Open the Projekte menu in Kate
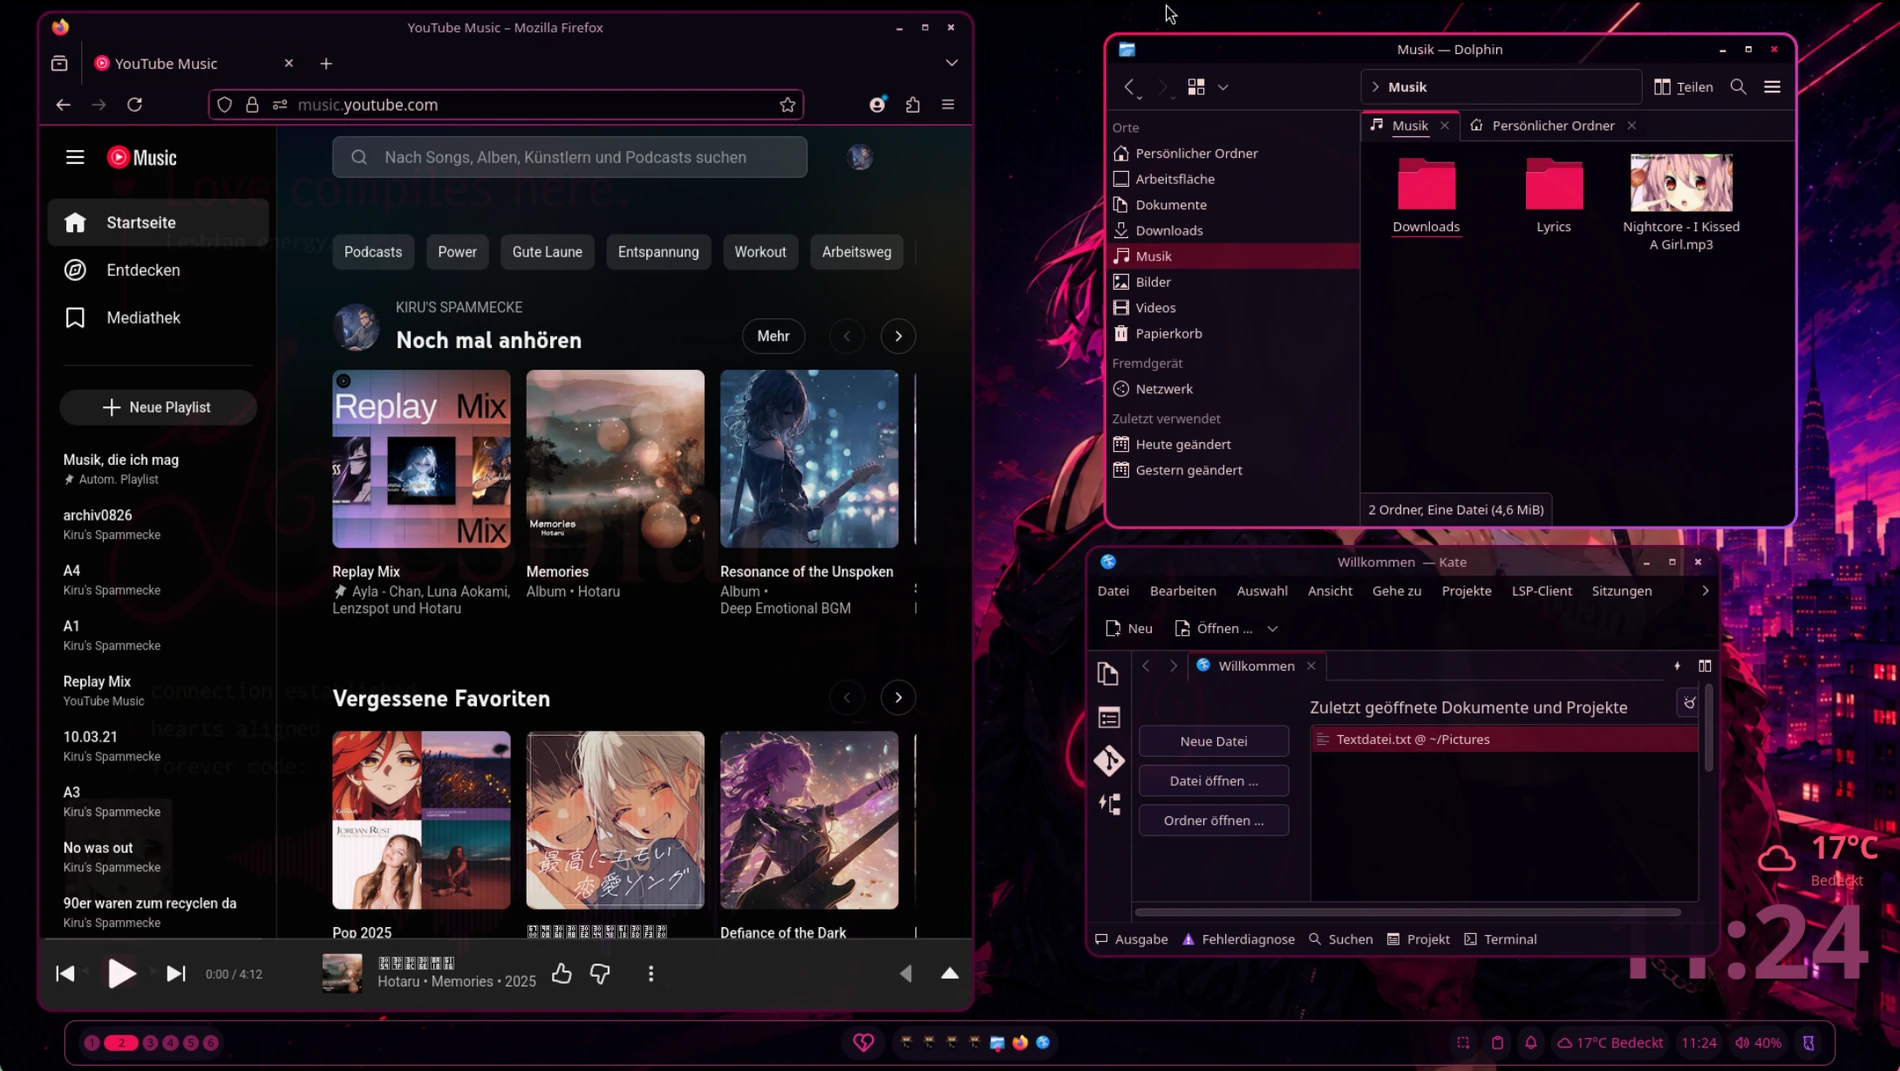 [1466, 591]
